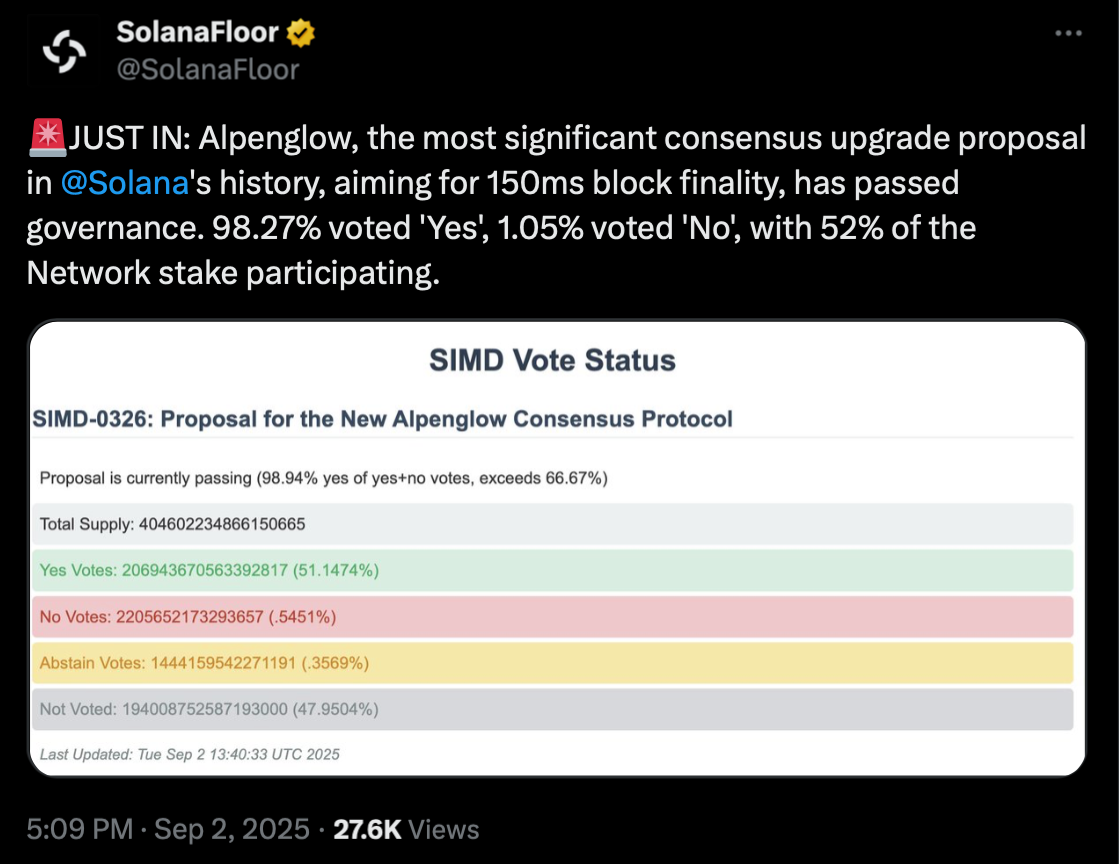
Task: Open the 27.6K Views count
Action: (406, 829)
